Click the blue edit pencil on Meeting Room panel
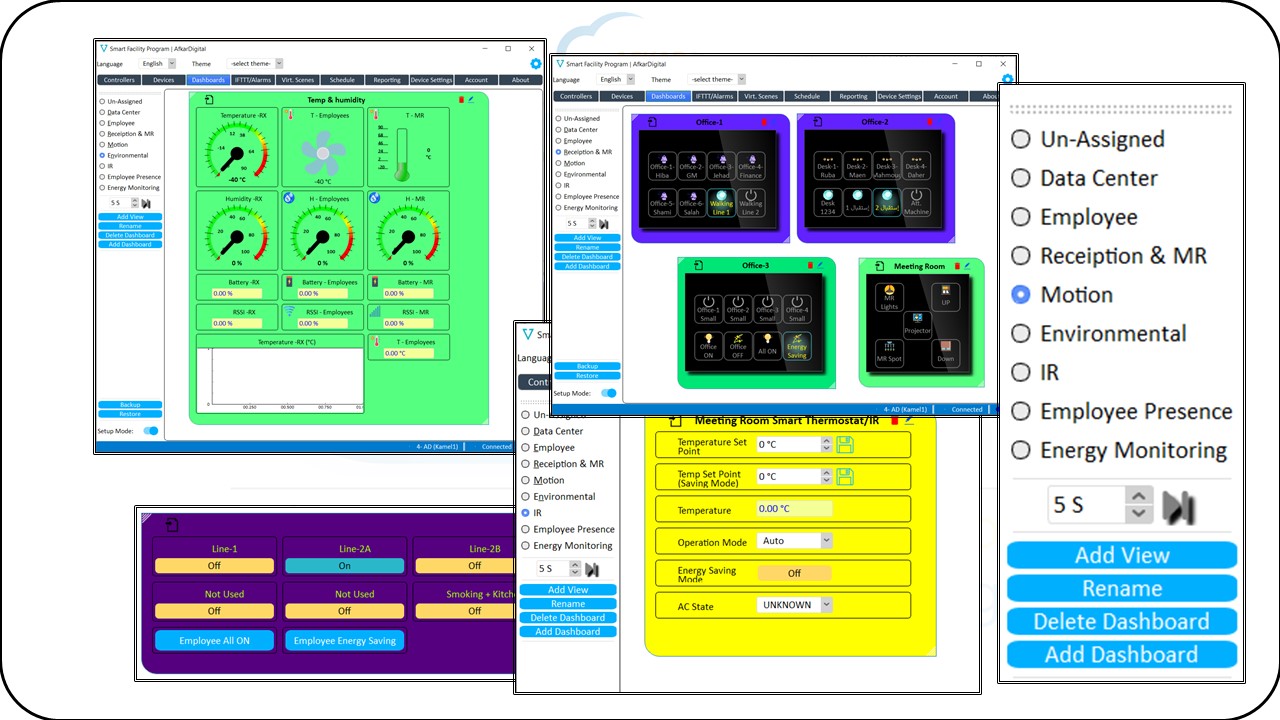The image size is (1280, 720). [x=967, y=266]
